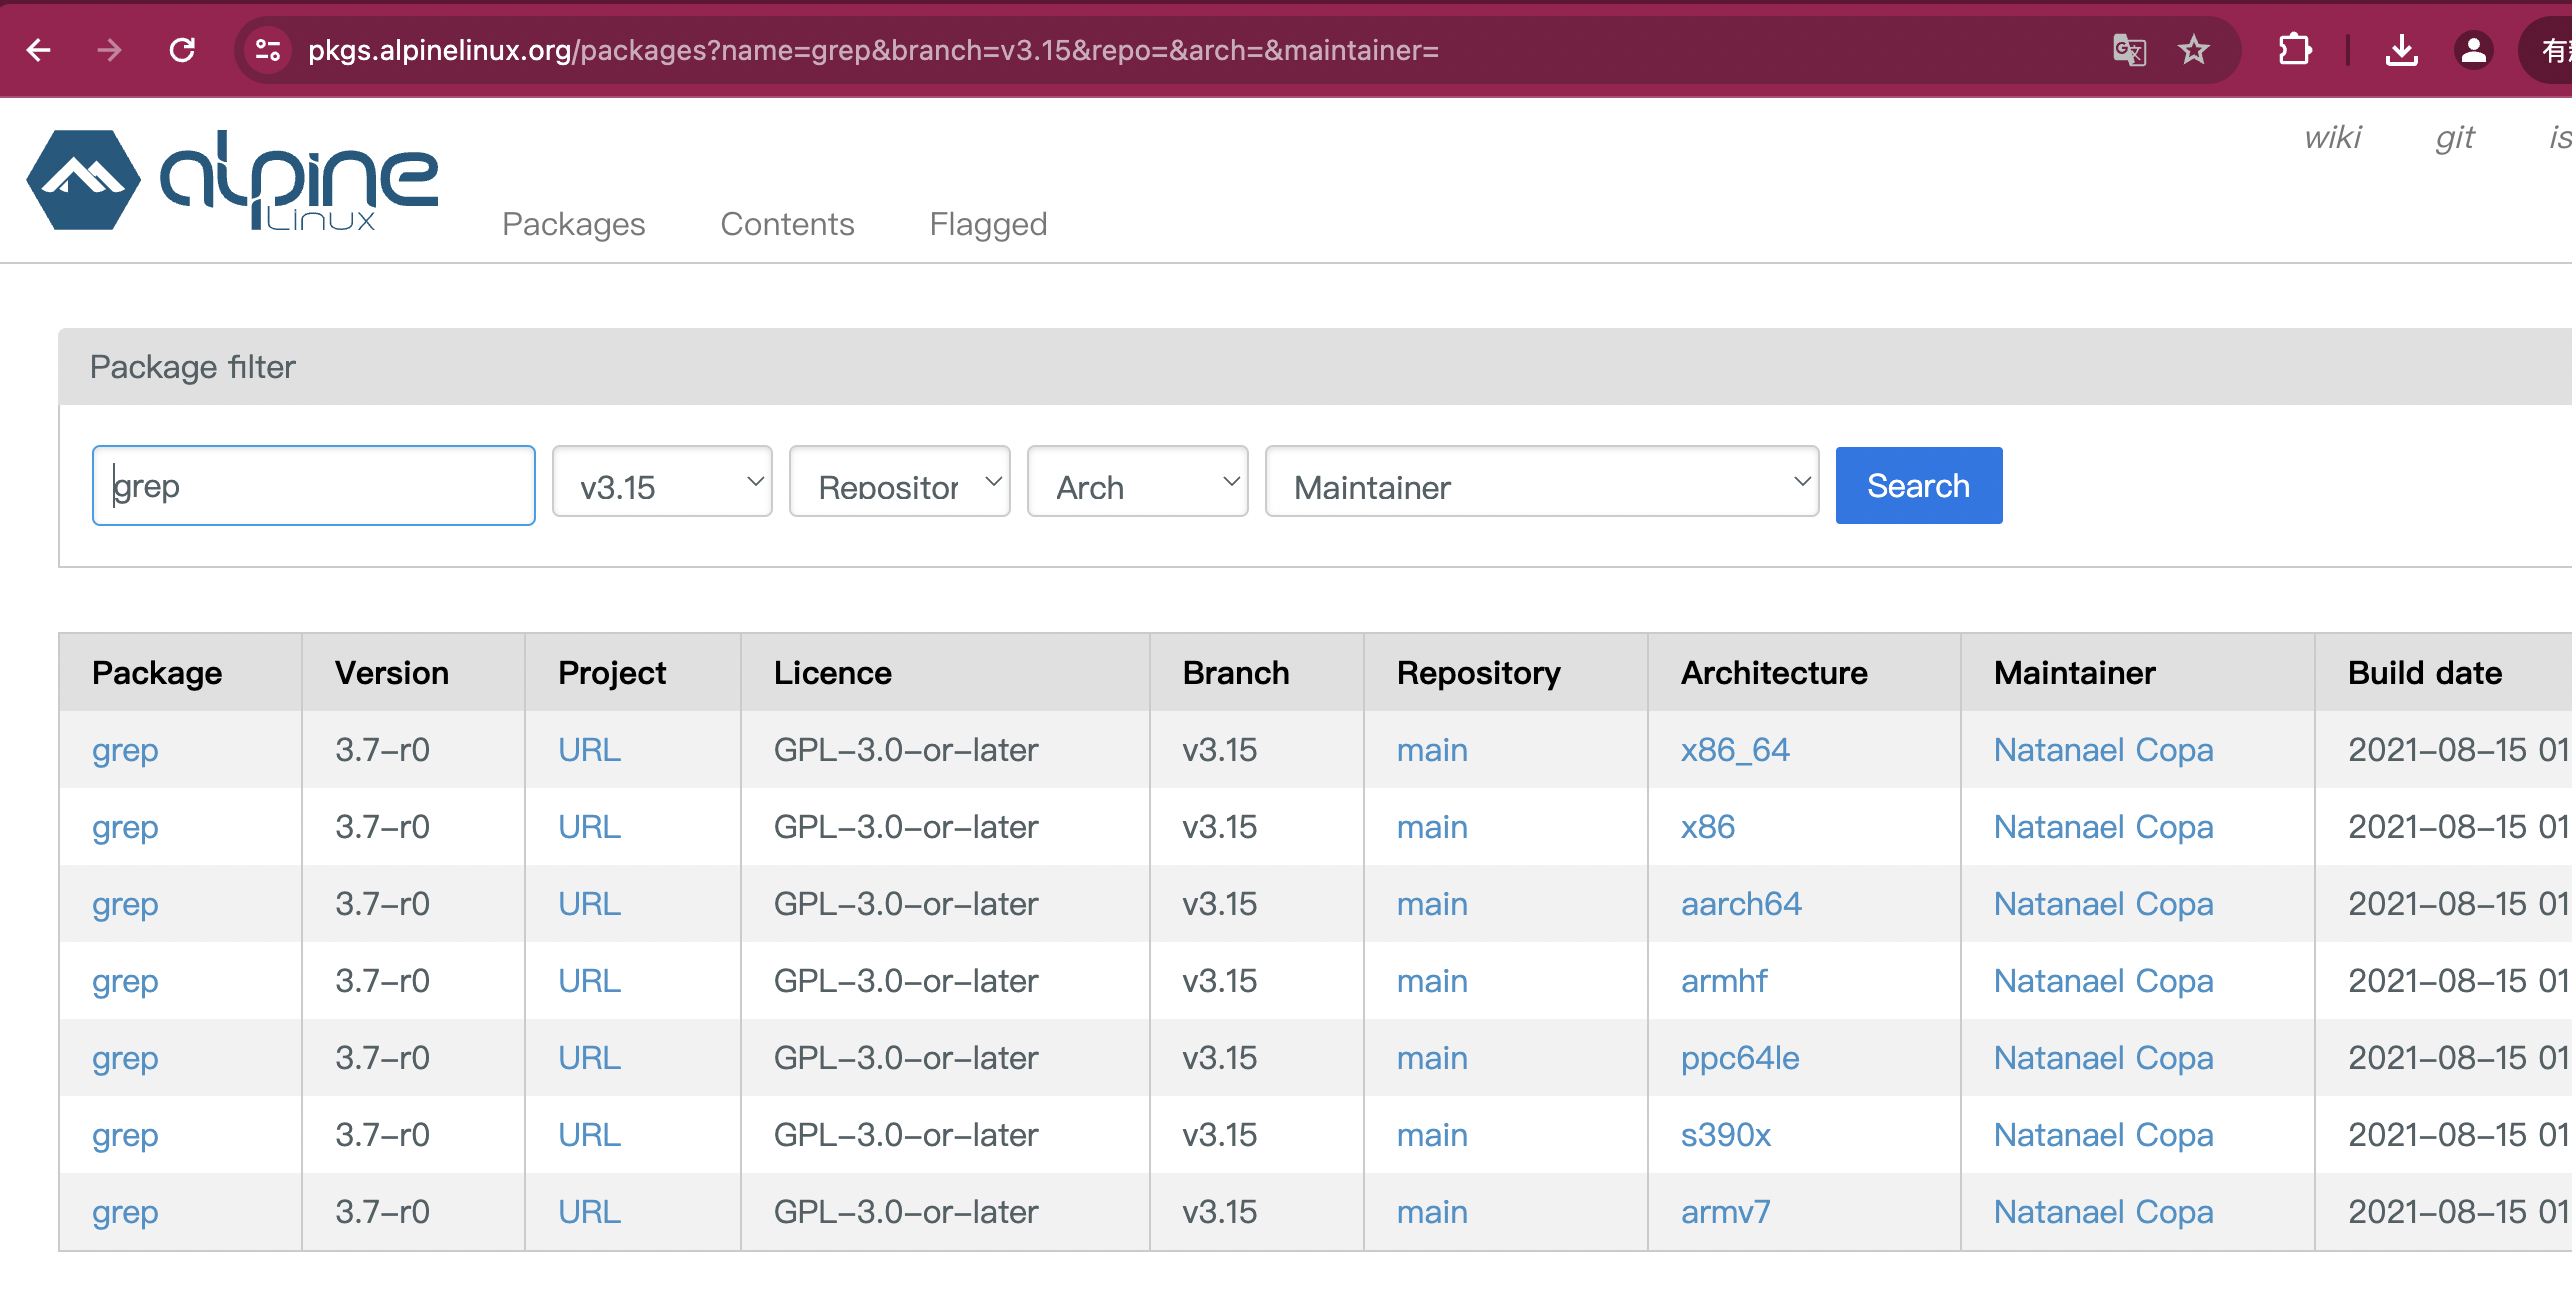Viewport: 2572px width, 1310px height.
Task: Focus the address bar URL
Action: click(873, 50)
